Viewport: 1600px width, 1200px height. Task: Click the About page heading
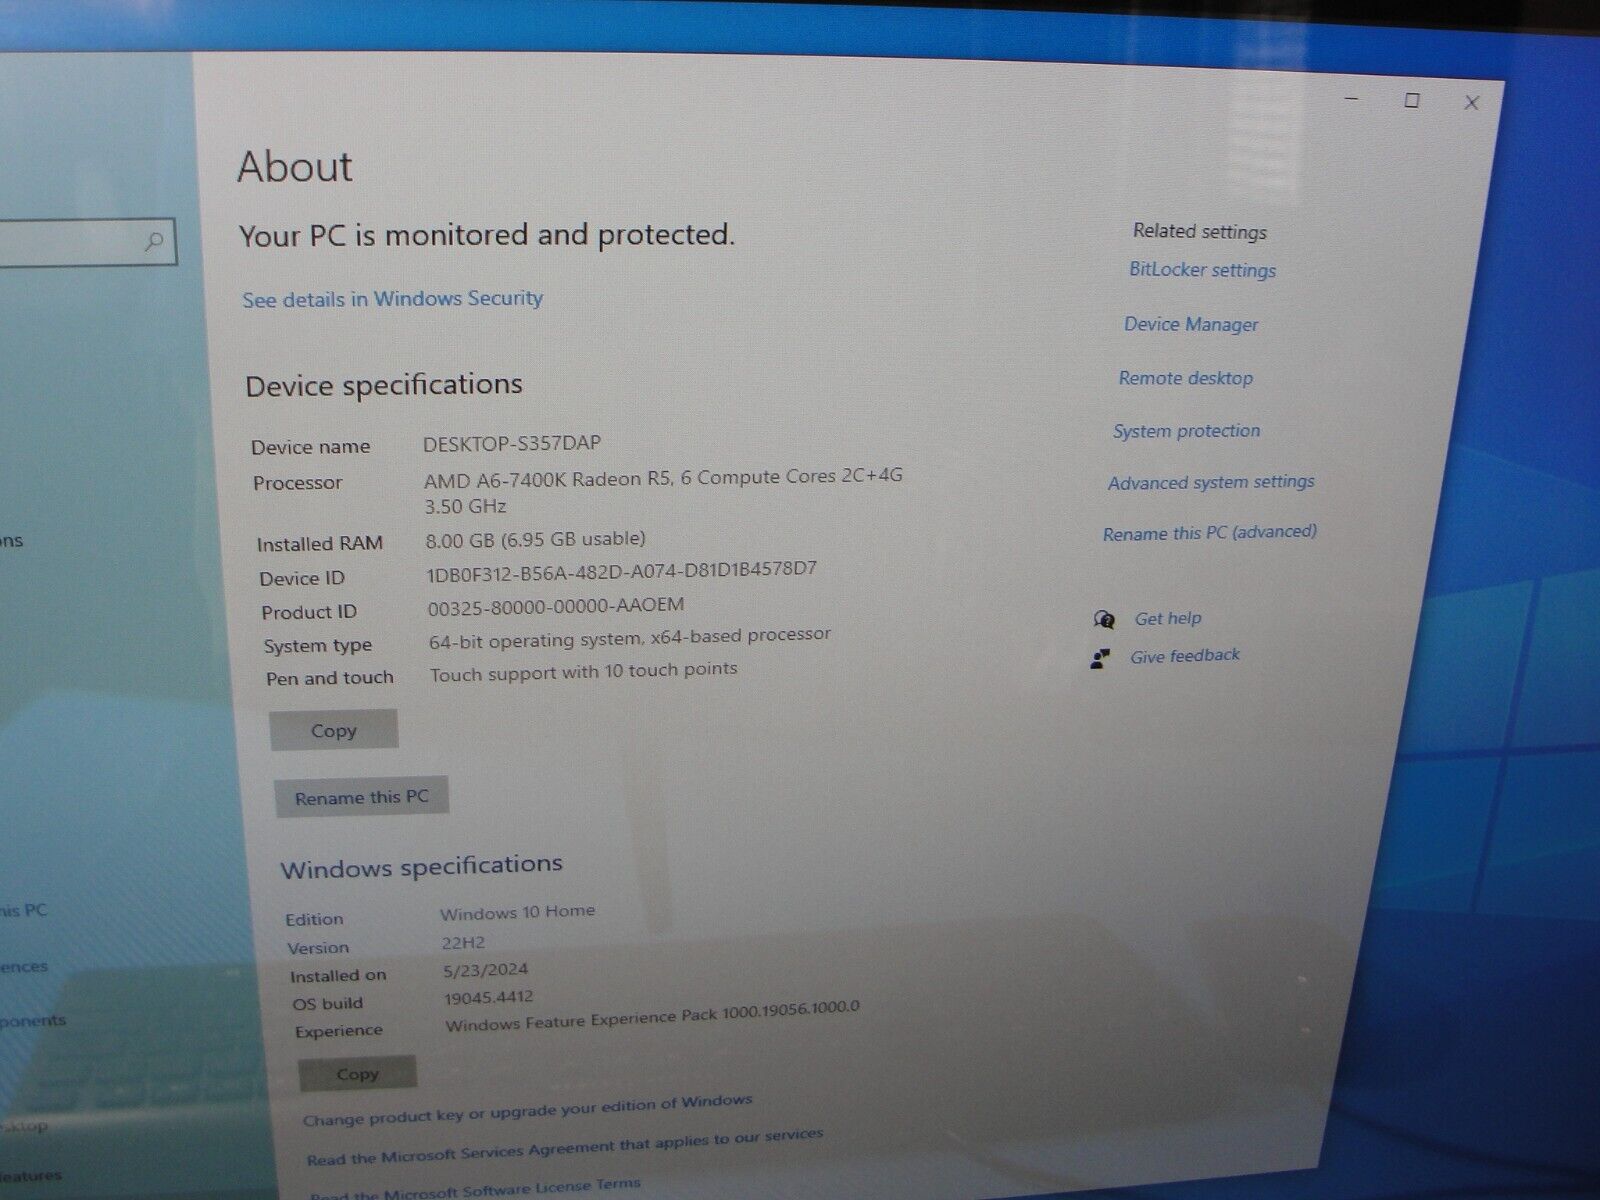[295, 166]
